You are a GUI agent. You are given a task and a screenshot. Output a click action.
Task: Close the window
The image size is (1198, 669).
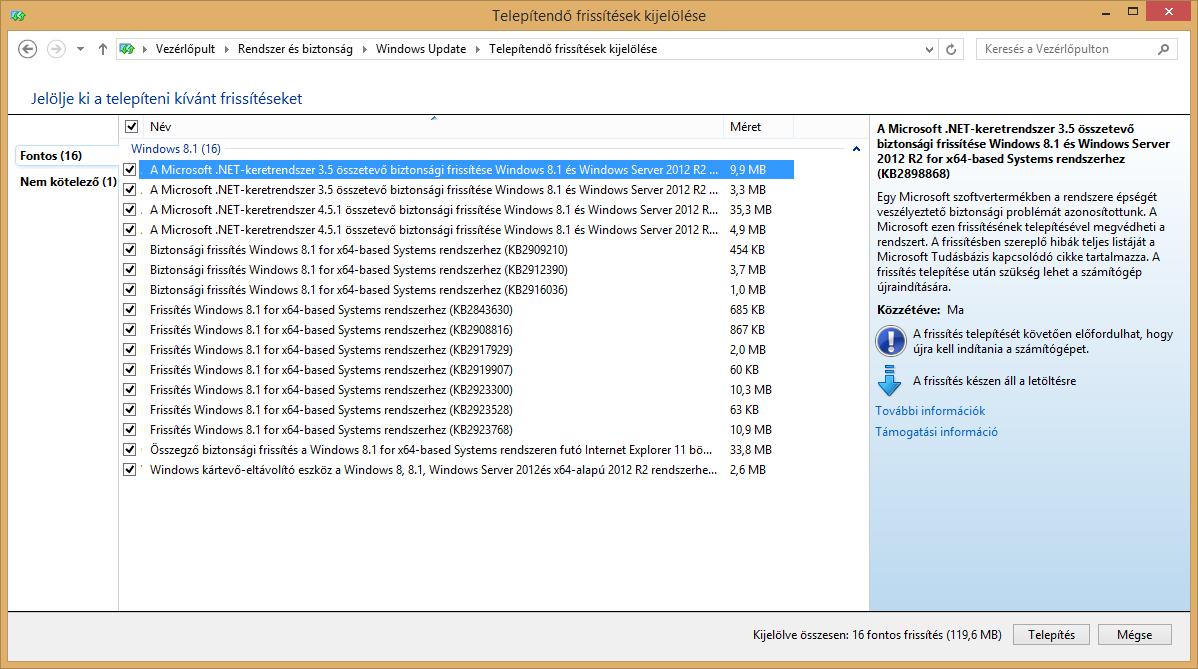point(1169,11)
